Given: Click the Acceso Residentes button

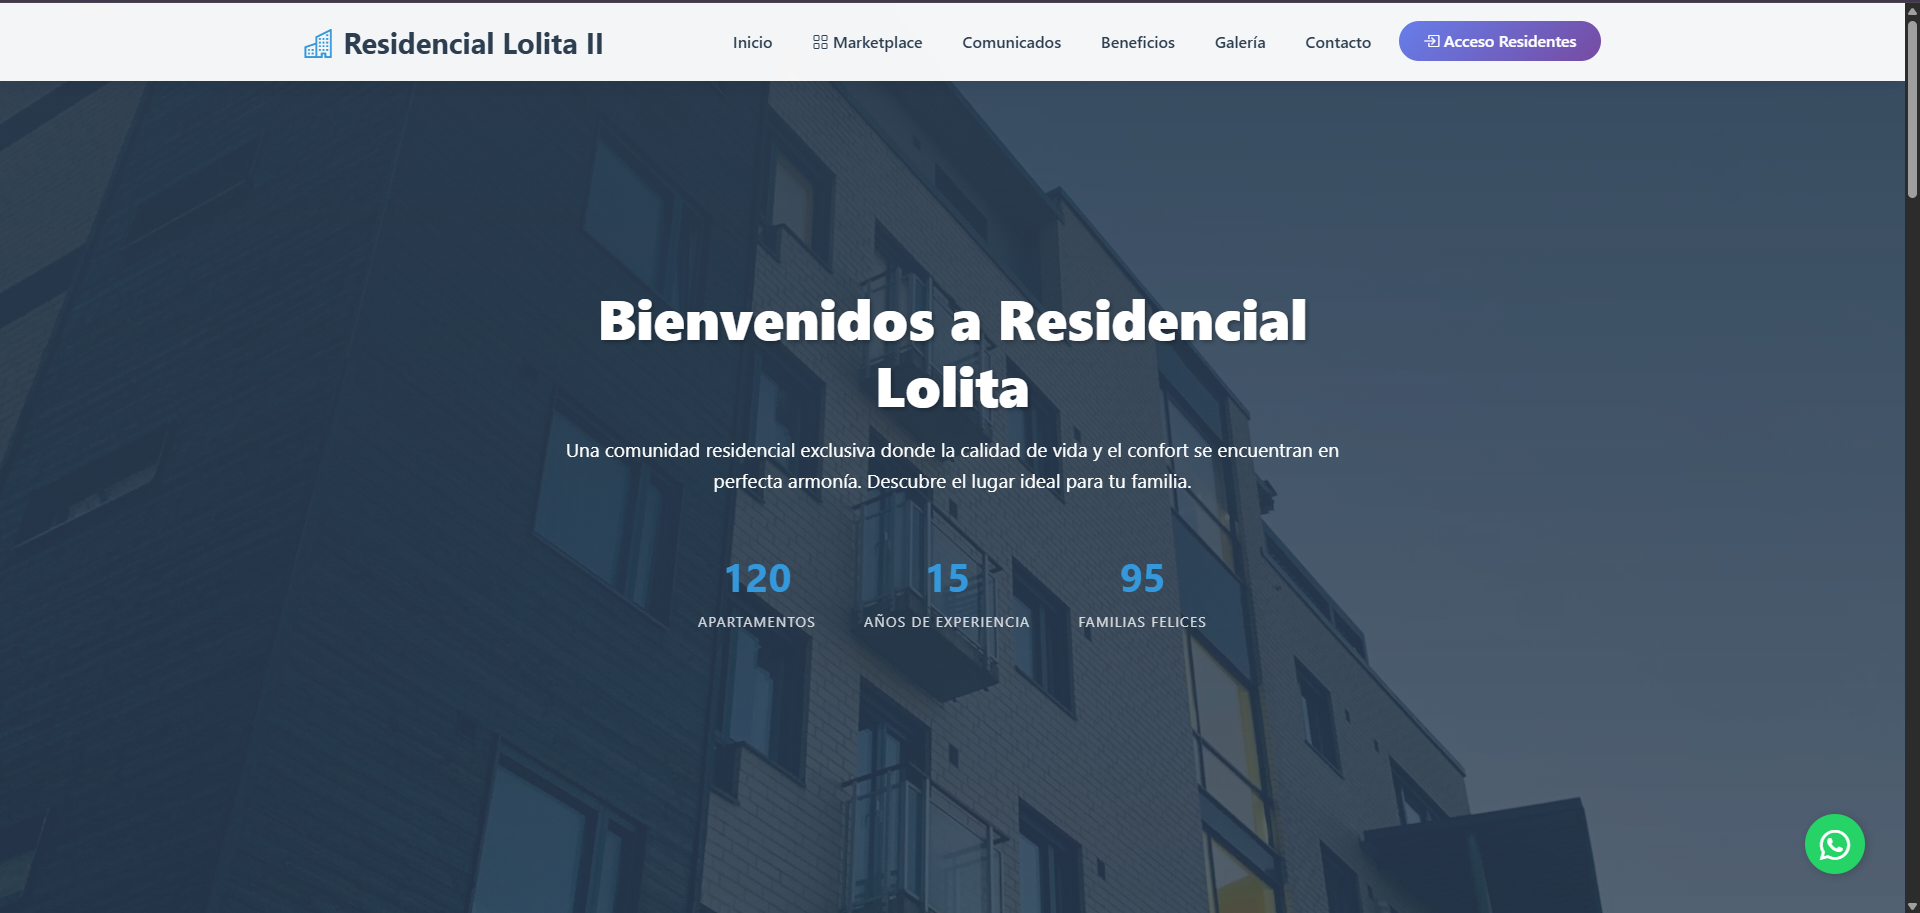Looking at the screenshot, I should [x=1499, y=41].
